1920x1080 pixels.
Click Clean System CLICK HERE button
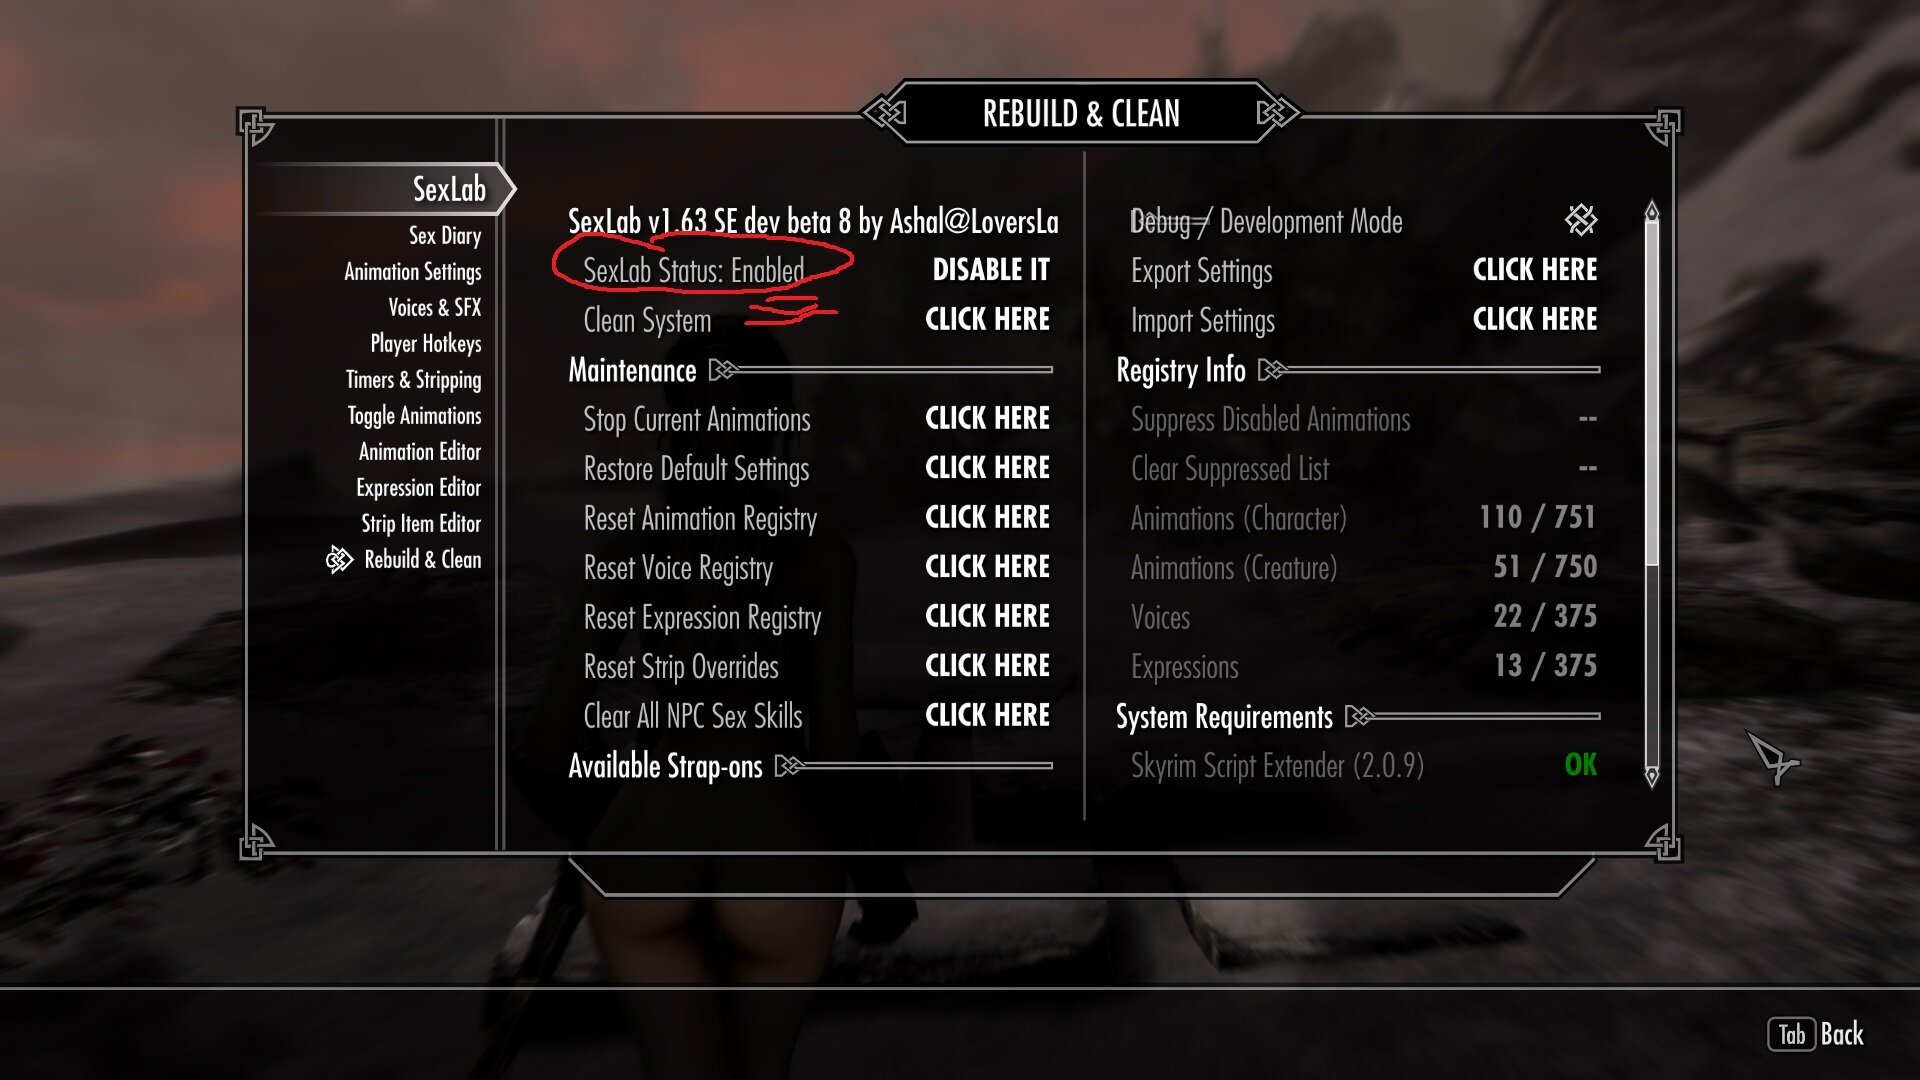click(988, 319)
